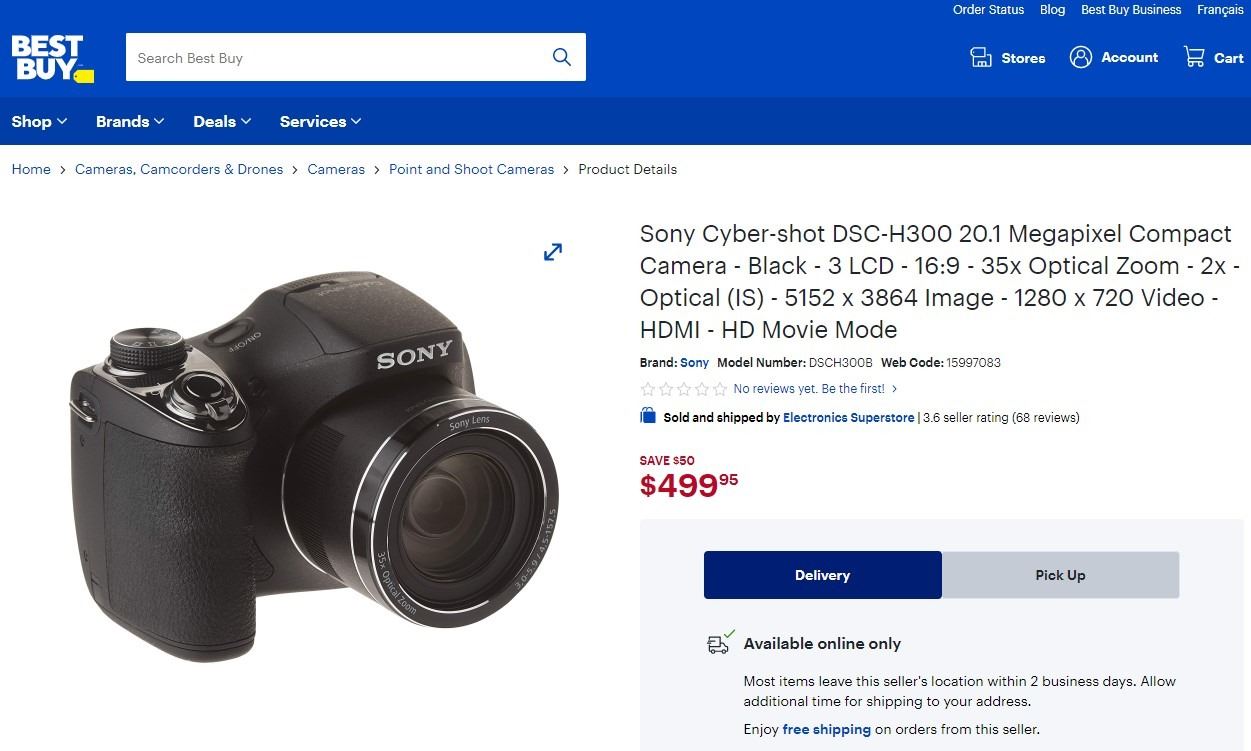This screenshot has width=1251, height=751.
Task: Click the Best Buy logo
Action: click(52, 58)
